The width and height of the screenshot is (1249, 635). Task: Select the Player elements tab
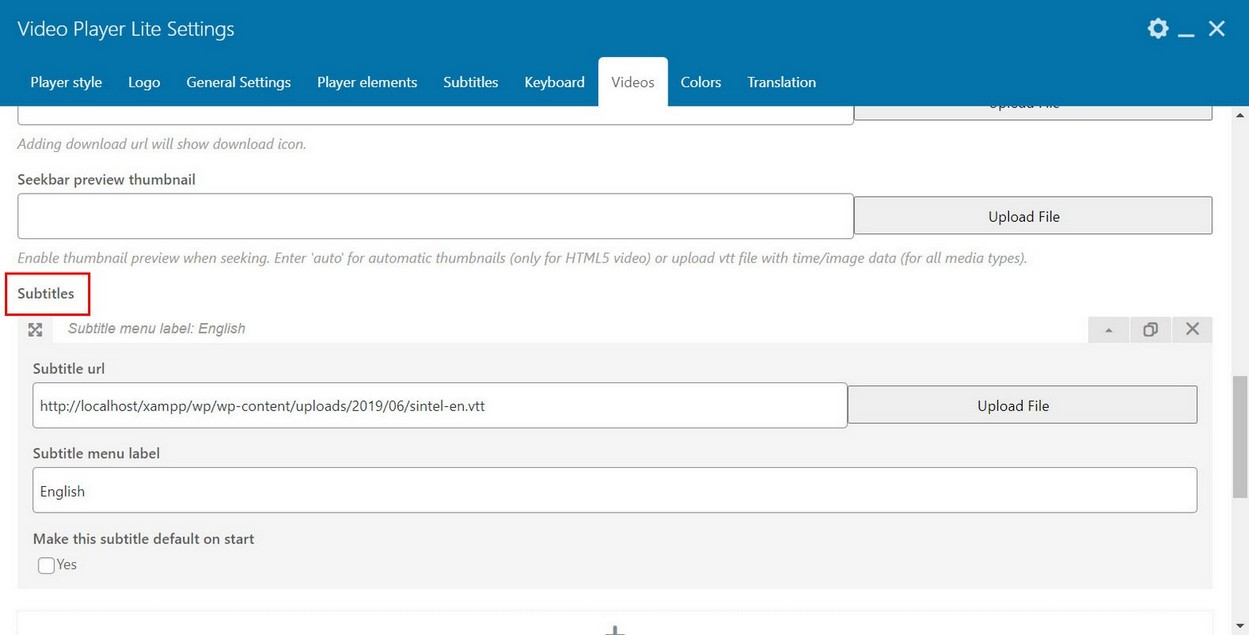pyautogui.click(x=367, y=82)
